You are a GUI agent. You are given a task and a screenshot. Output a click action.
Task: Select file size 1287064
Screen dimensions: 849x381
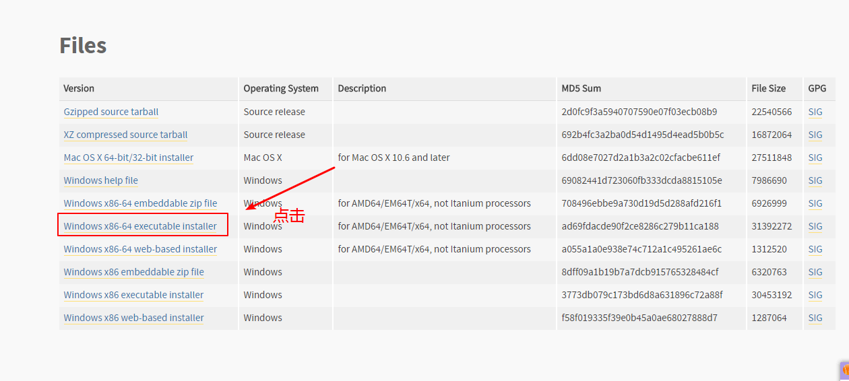pos(769,318)
